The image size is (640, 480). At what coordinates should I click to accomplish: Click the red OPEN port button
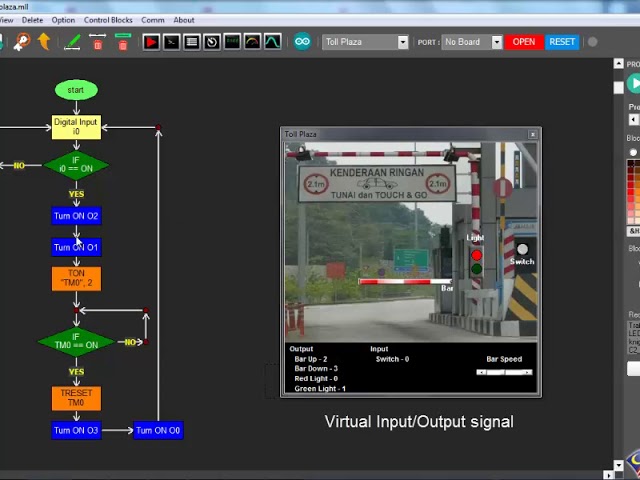pos(524,42)
